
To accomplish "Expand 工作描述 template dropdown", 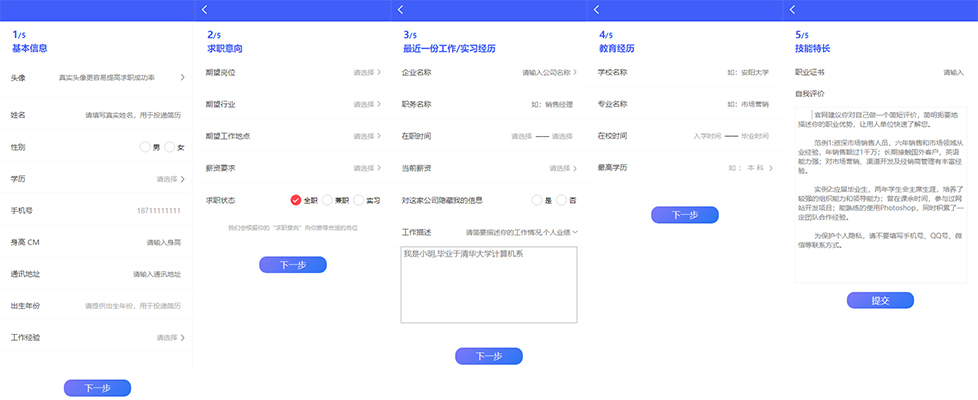I will pyautogui.click(x=574, y=232).
